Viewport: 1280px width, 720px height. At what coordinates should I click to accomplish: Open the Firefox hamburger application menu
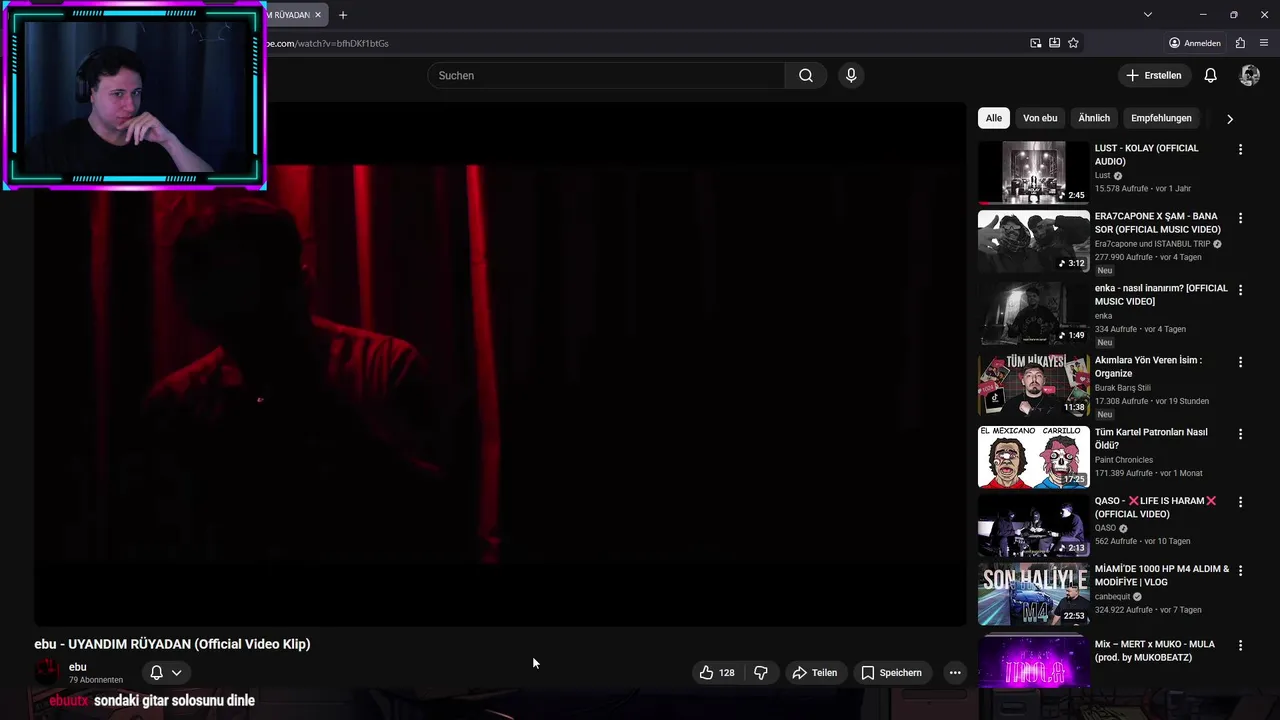(x=1264, y=43)
